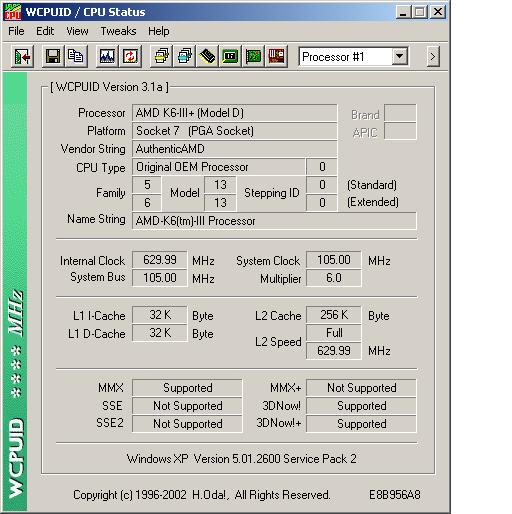
Task: Click the Standard Family value 5
Action: click(x=147, y=185)
